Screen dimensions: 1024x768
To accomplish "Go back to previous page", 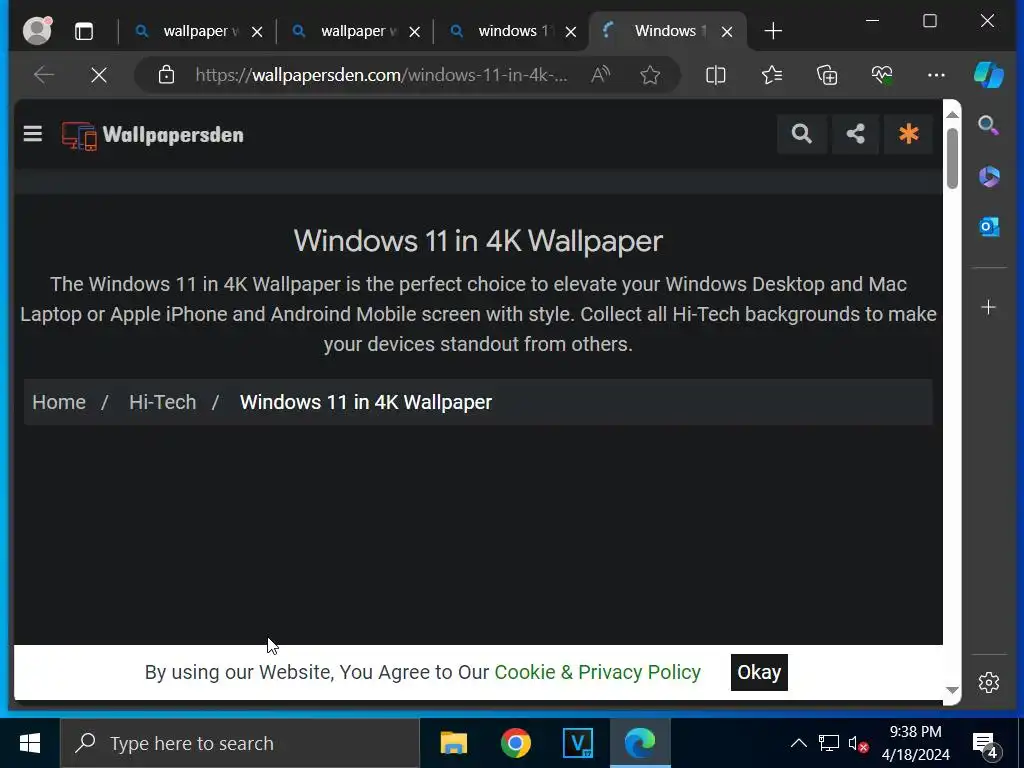I will pos(44,75).
